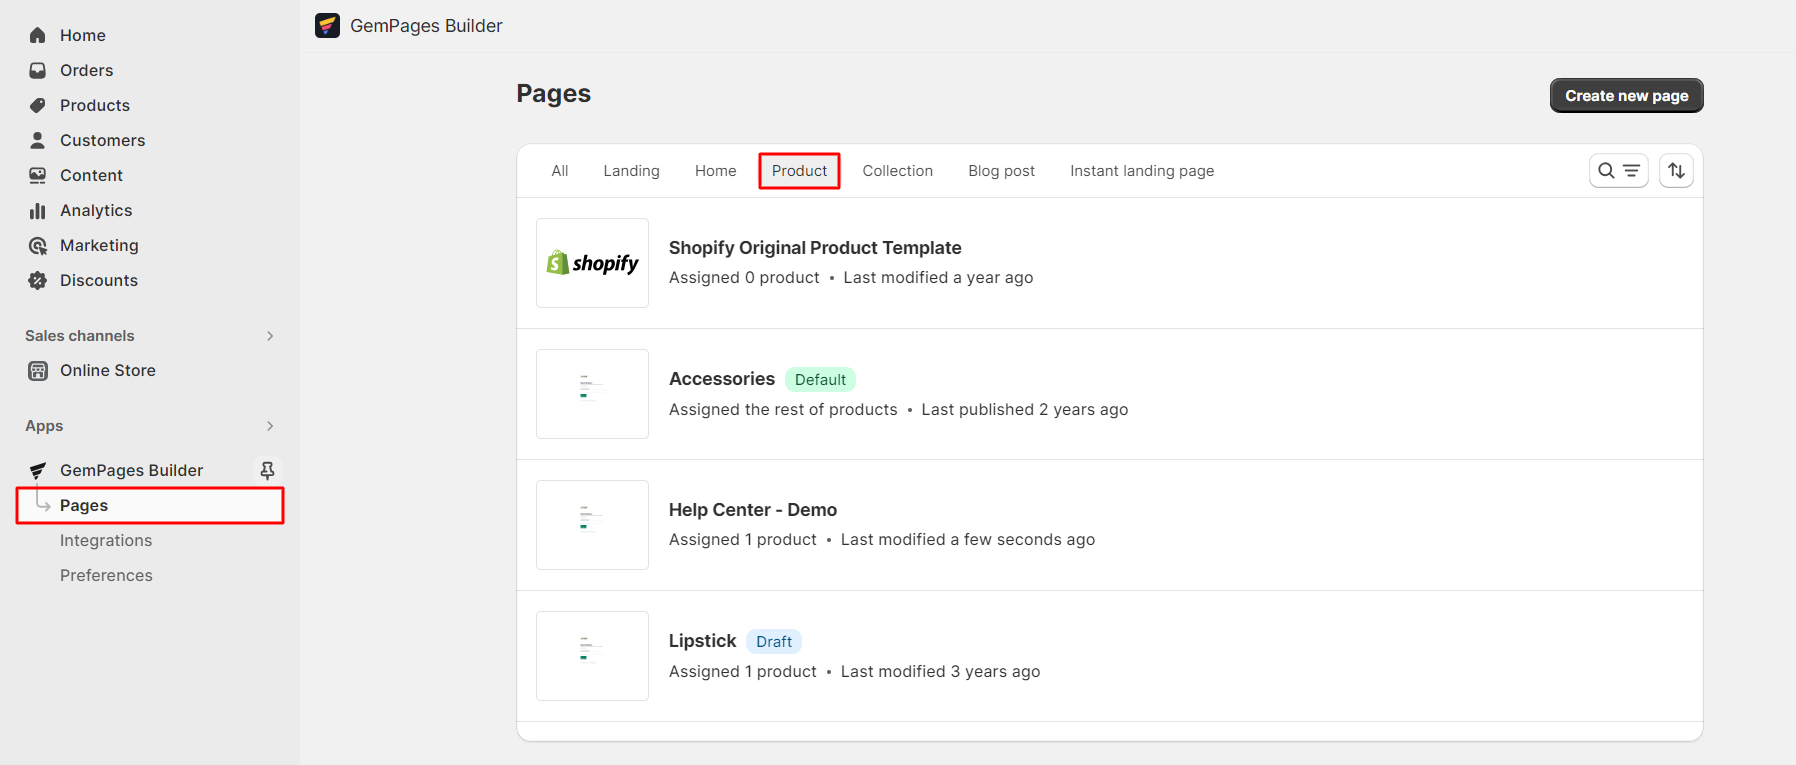Click the Create new page button
This screenshot has height=765, width=1796.
pyautogui.click(x=1626, y=96)
